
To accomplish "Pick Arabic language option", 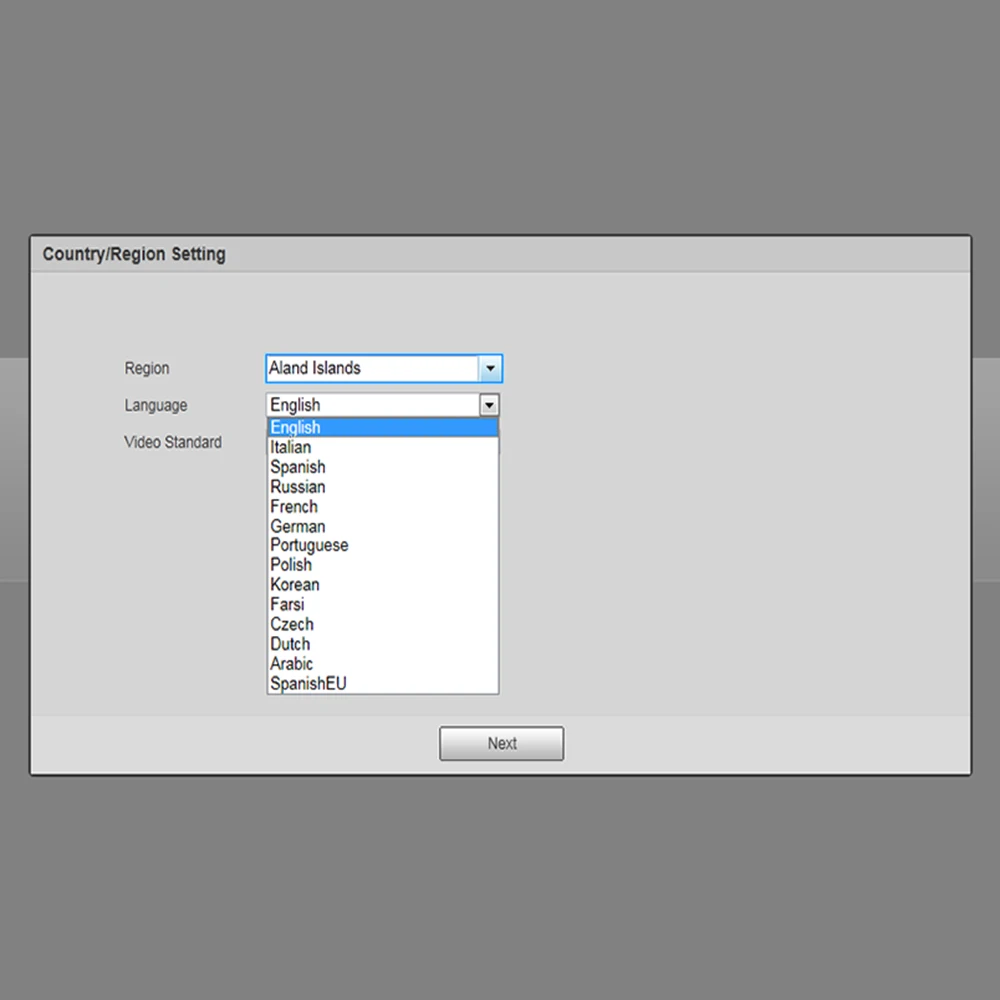I will pos(383,663).
